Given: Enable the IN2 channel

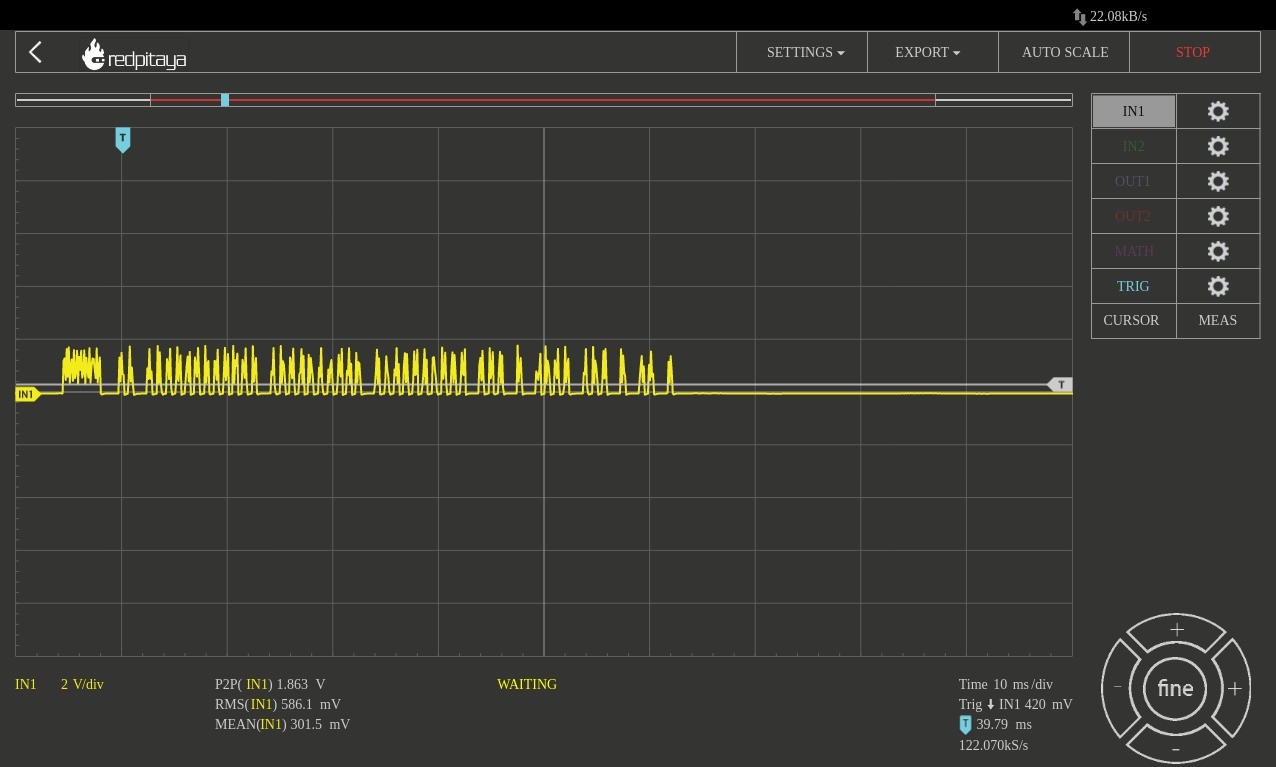Looking at the screenshot, I should [1133, 146].
